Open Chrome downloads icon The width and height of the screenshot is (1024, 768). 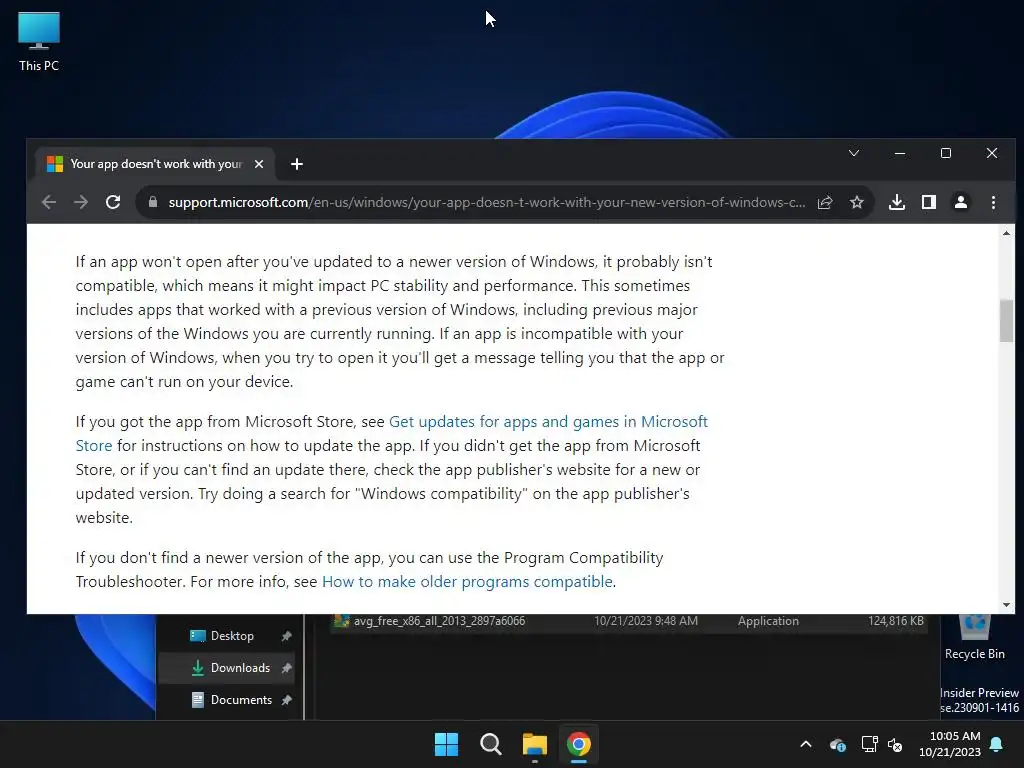point(897,202)
